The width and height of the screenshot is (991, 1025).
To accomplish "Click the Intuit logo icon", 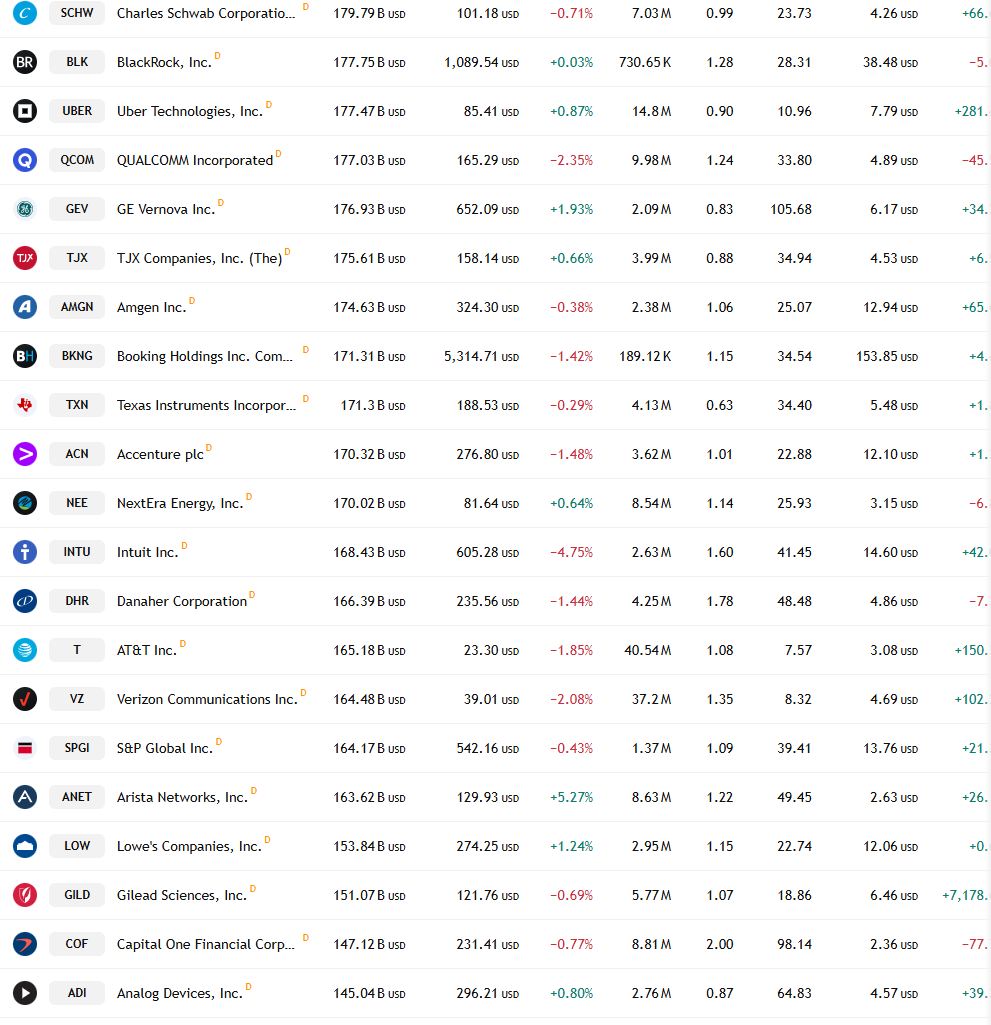I will point(25,552).
